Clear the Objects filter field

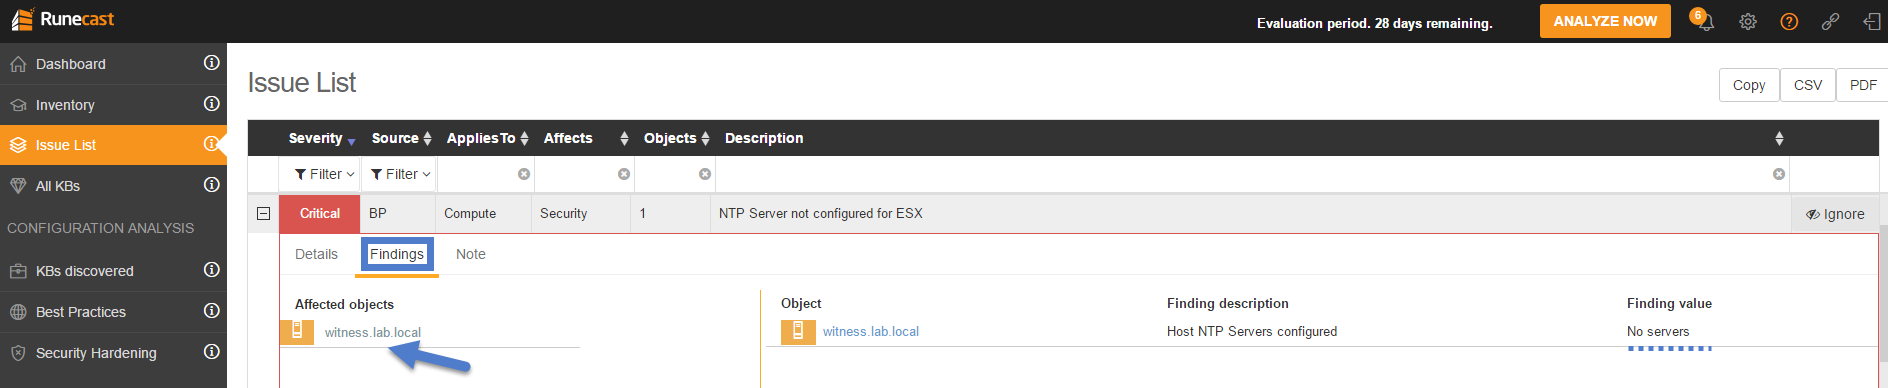click(x=705, y=174)
